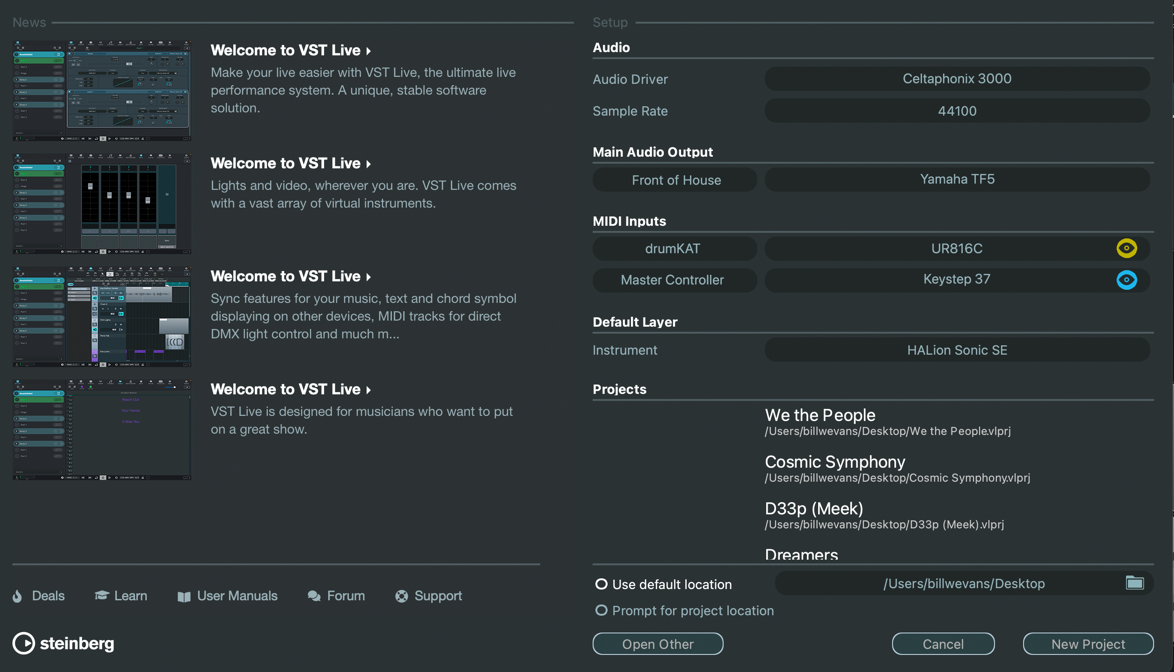Image resolution: width=1174 pixels, height=672 pixels.
Task: Click the Support lifebuoy icon
Action: tap(401, 597)
